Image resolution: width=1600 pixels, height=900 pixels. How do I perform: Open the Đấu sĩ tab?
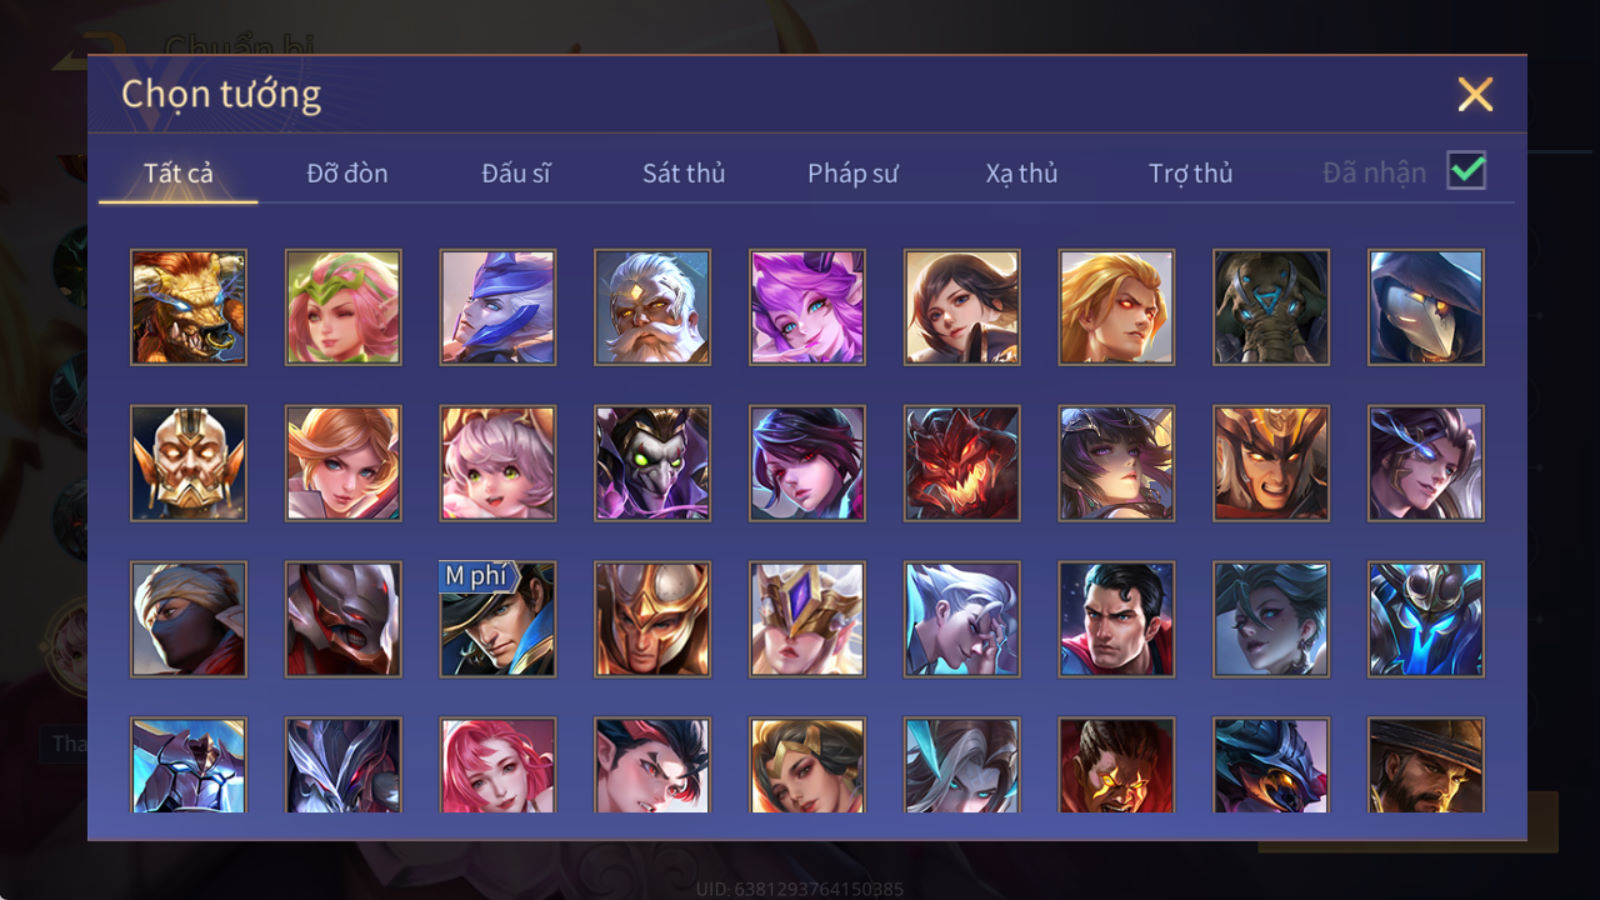point(515,173)
